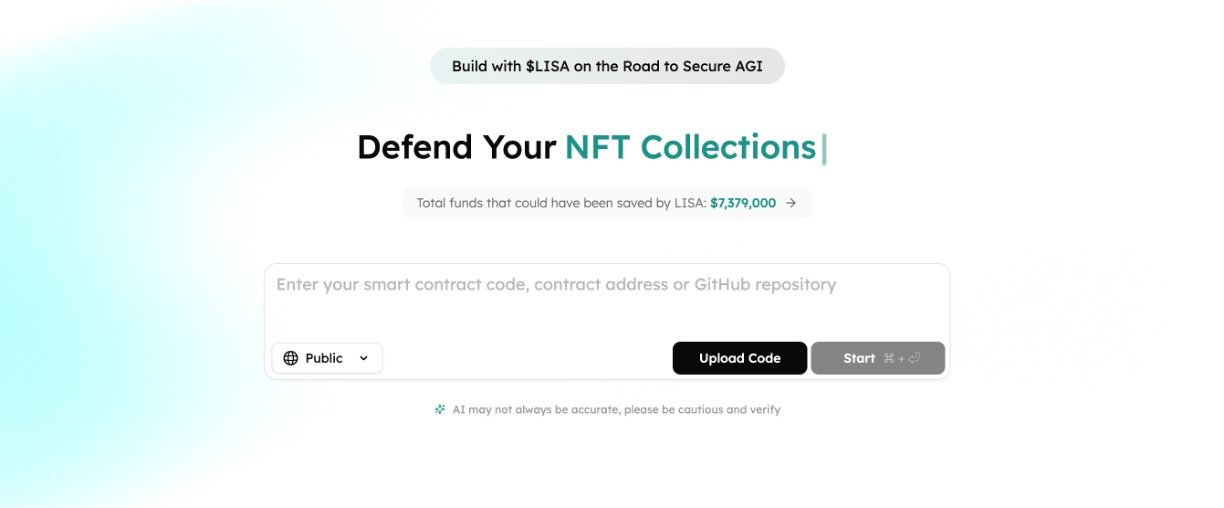Click the arrow icon after $7,379,000
The image size is (1224, 508).
click(x=791, y=203)
